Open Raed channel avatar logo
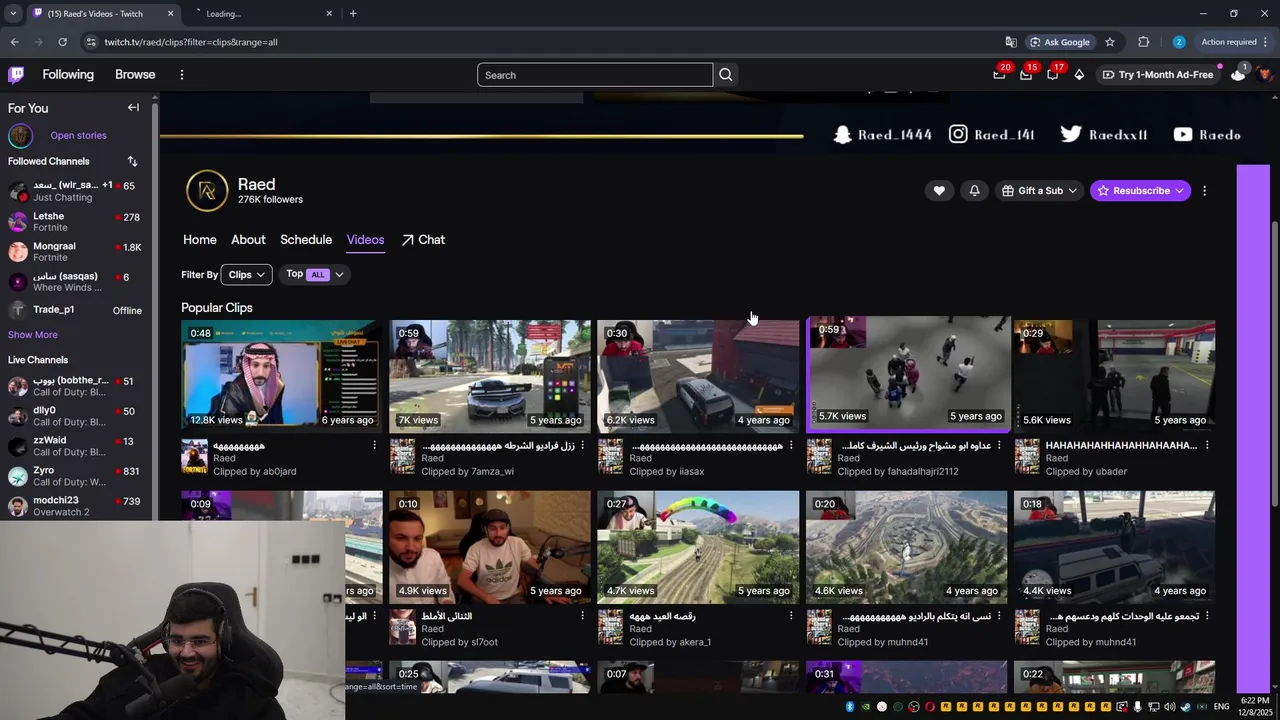 point(207,191)
